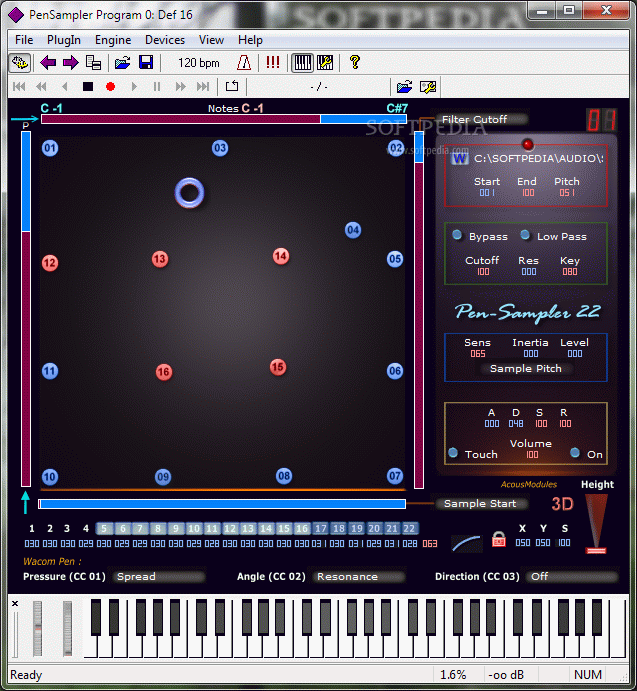Select red sample point 13

160,259
